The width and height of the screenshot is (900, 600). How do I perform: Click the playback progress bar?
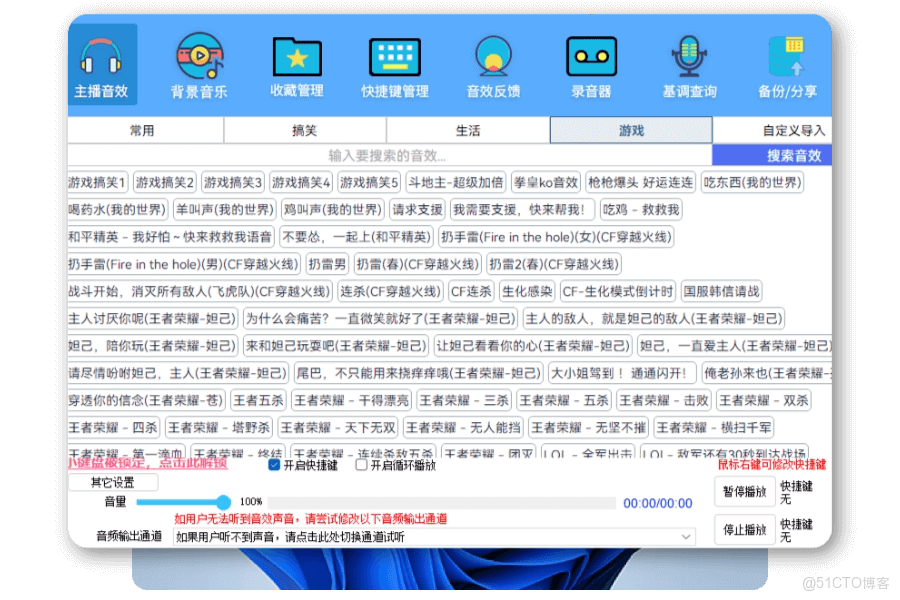[441, 503]
